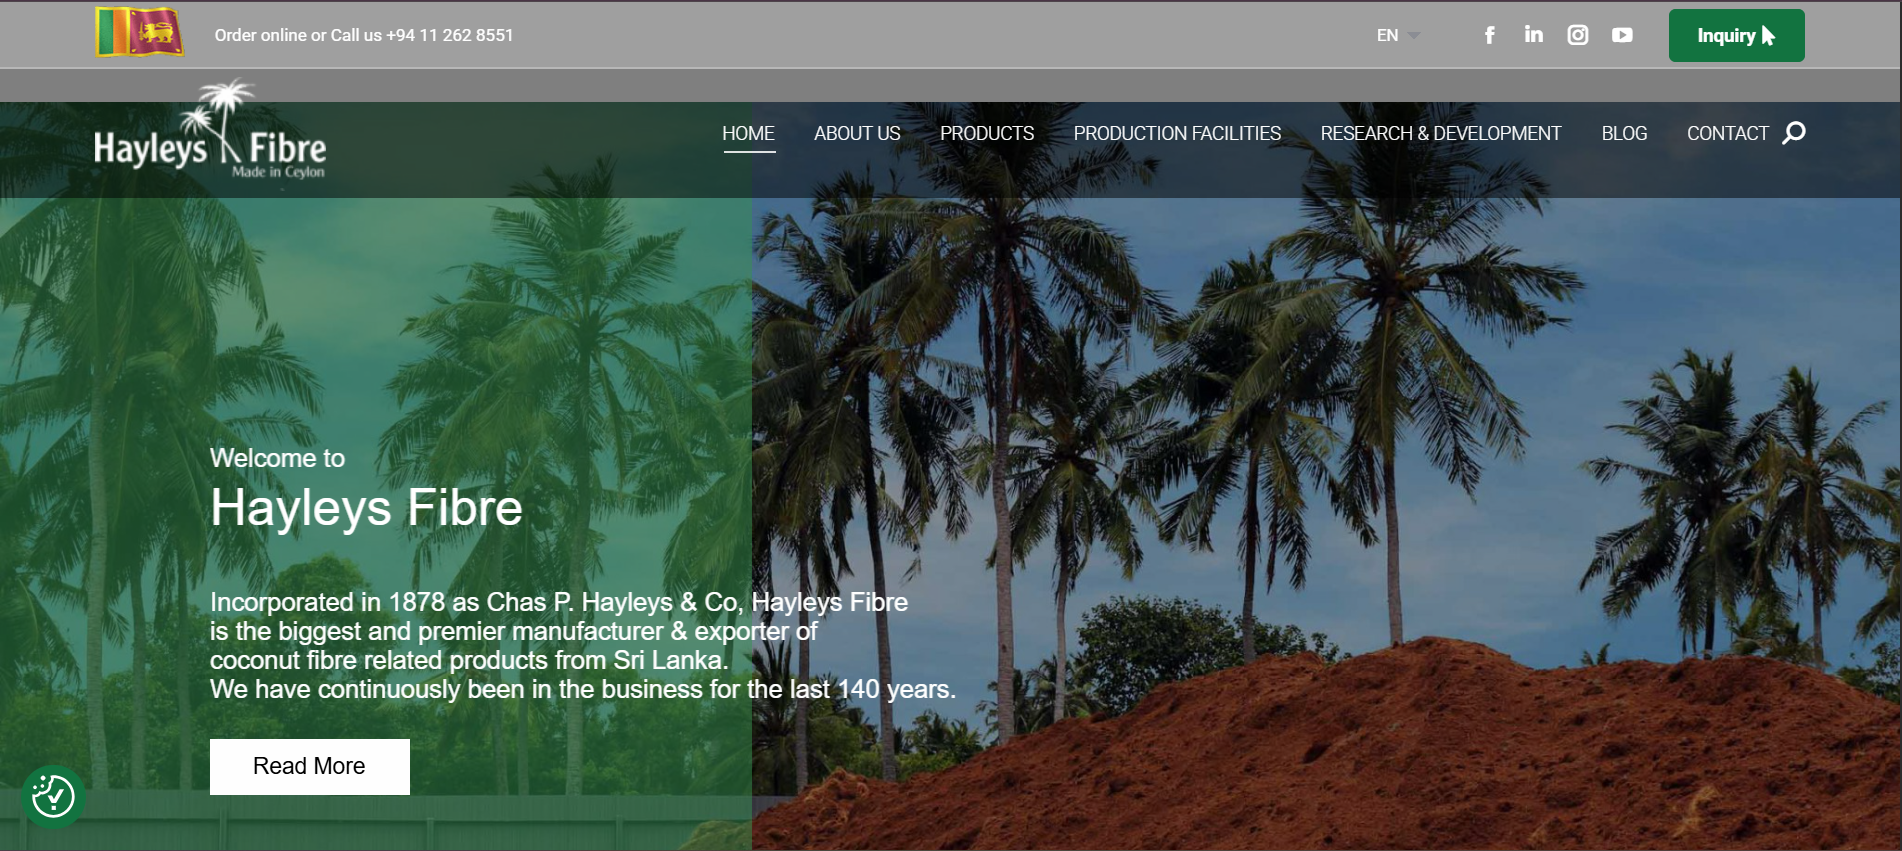The height and width of the screenshot is (851, 1902).
Task: Click the language dropdown arrow
Action: coord(1414,35)
